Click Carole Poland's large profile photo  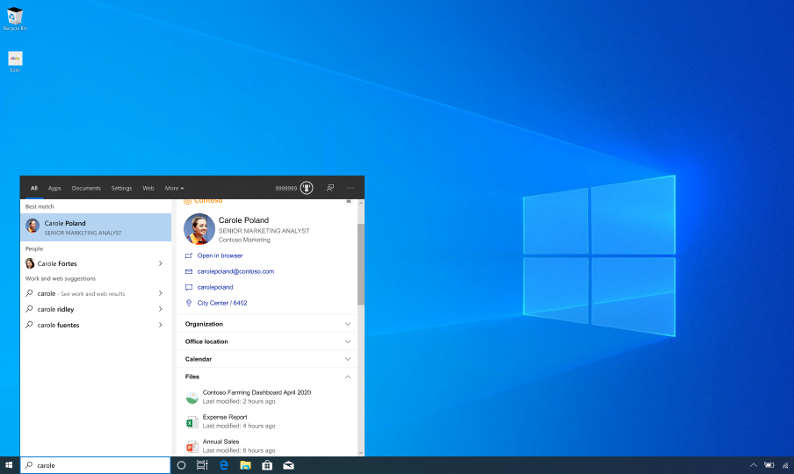pyautogui.click(x=199, y=229)
